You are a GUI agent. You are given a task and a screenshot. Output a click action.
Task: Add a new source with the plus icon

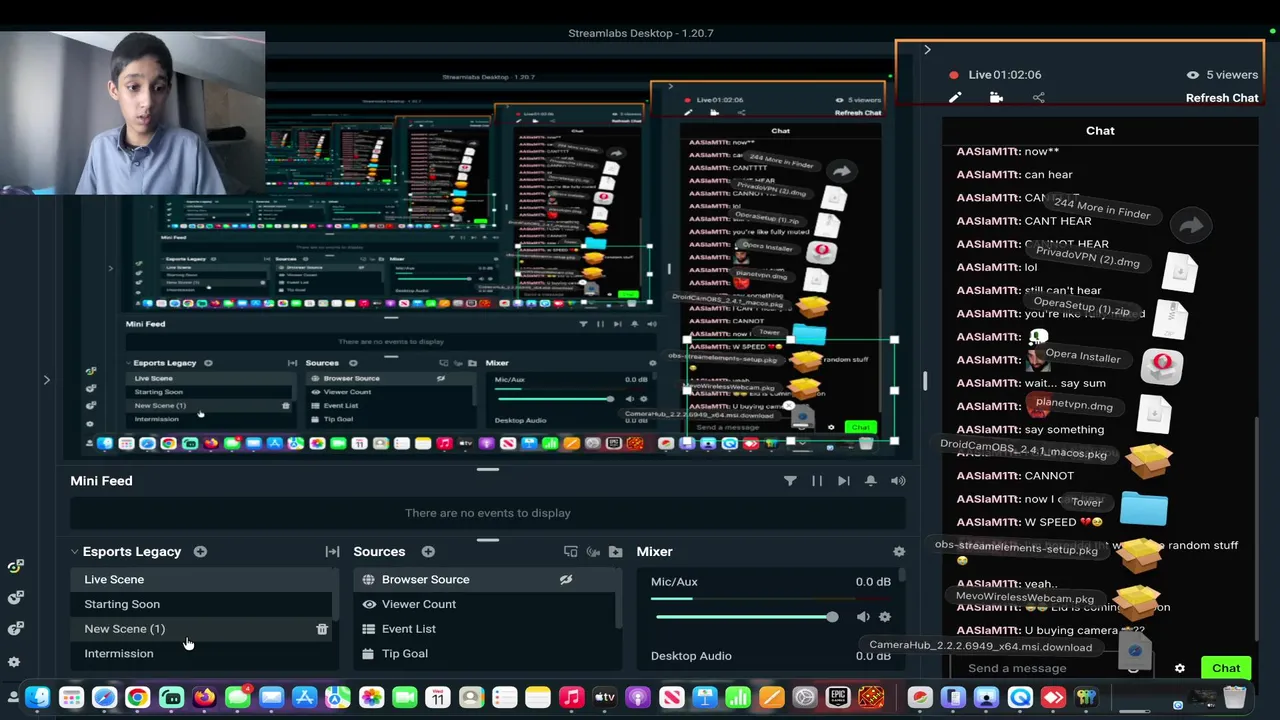click(x=428, y=552)
